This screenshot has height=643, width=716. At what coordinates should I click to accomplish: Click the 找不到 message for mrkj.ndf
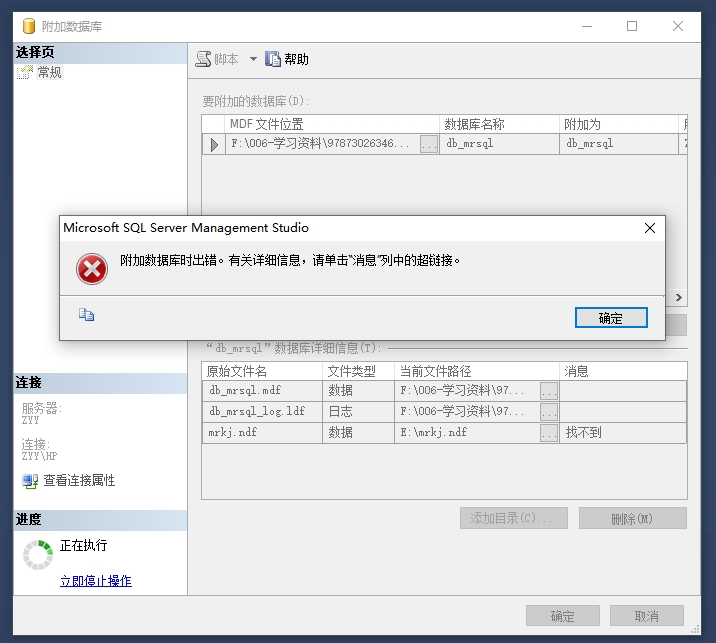coord(583,432)
